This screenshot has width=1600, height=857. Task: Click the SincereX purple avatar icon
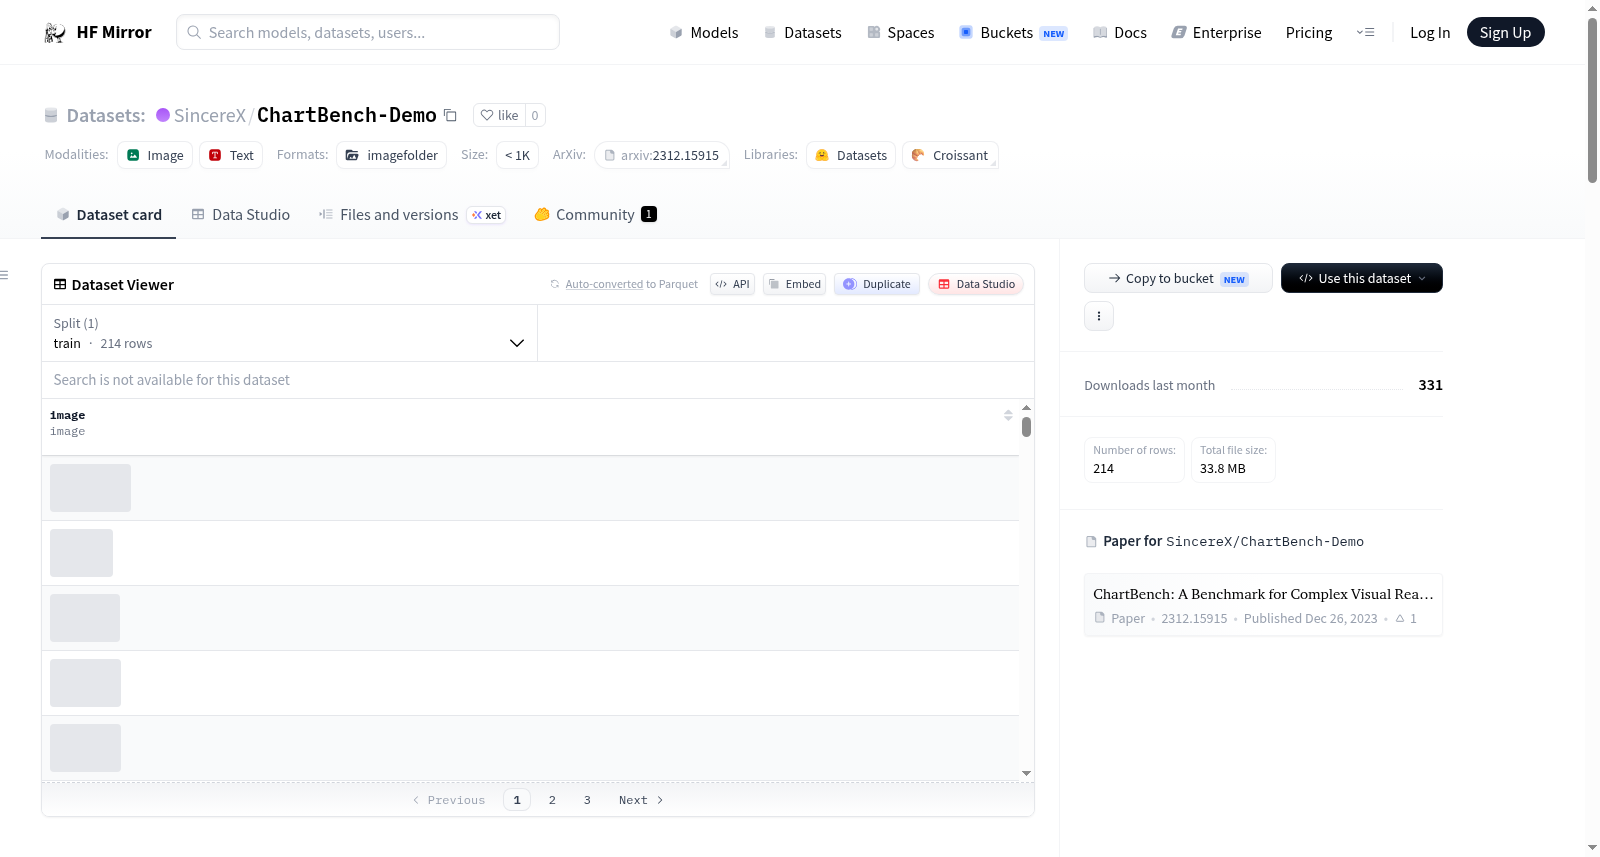click(163, 115)
